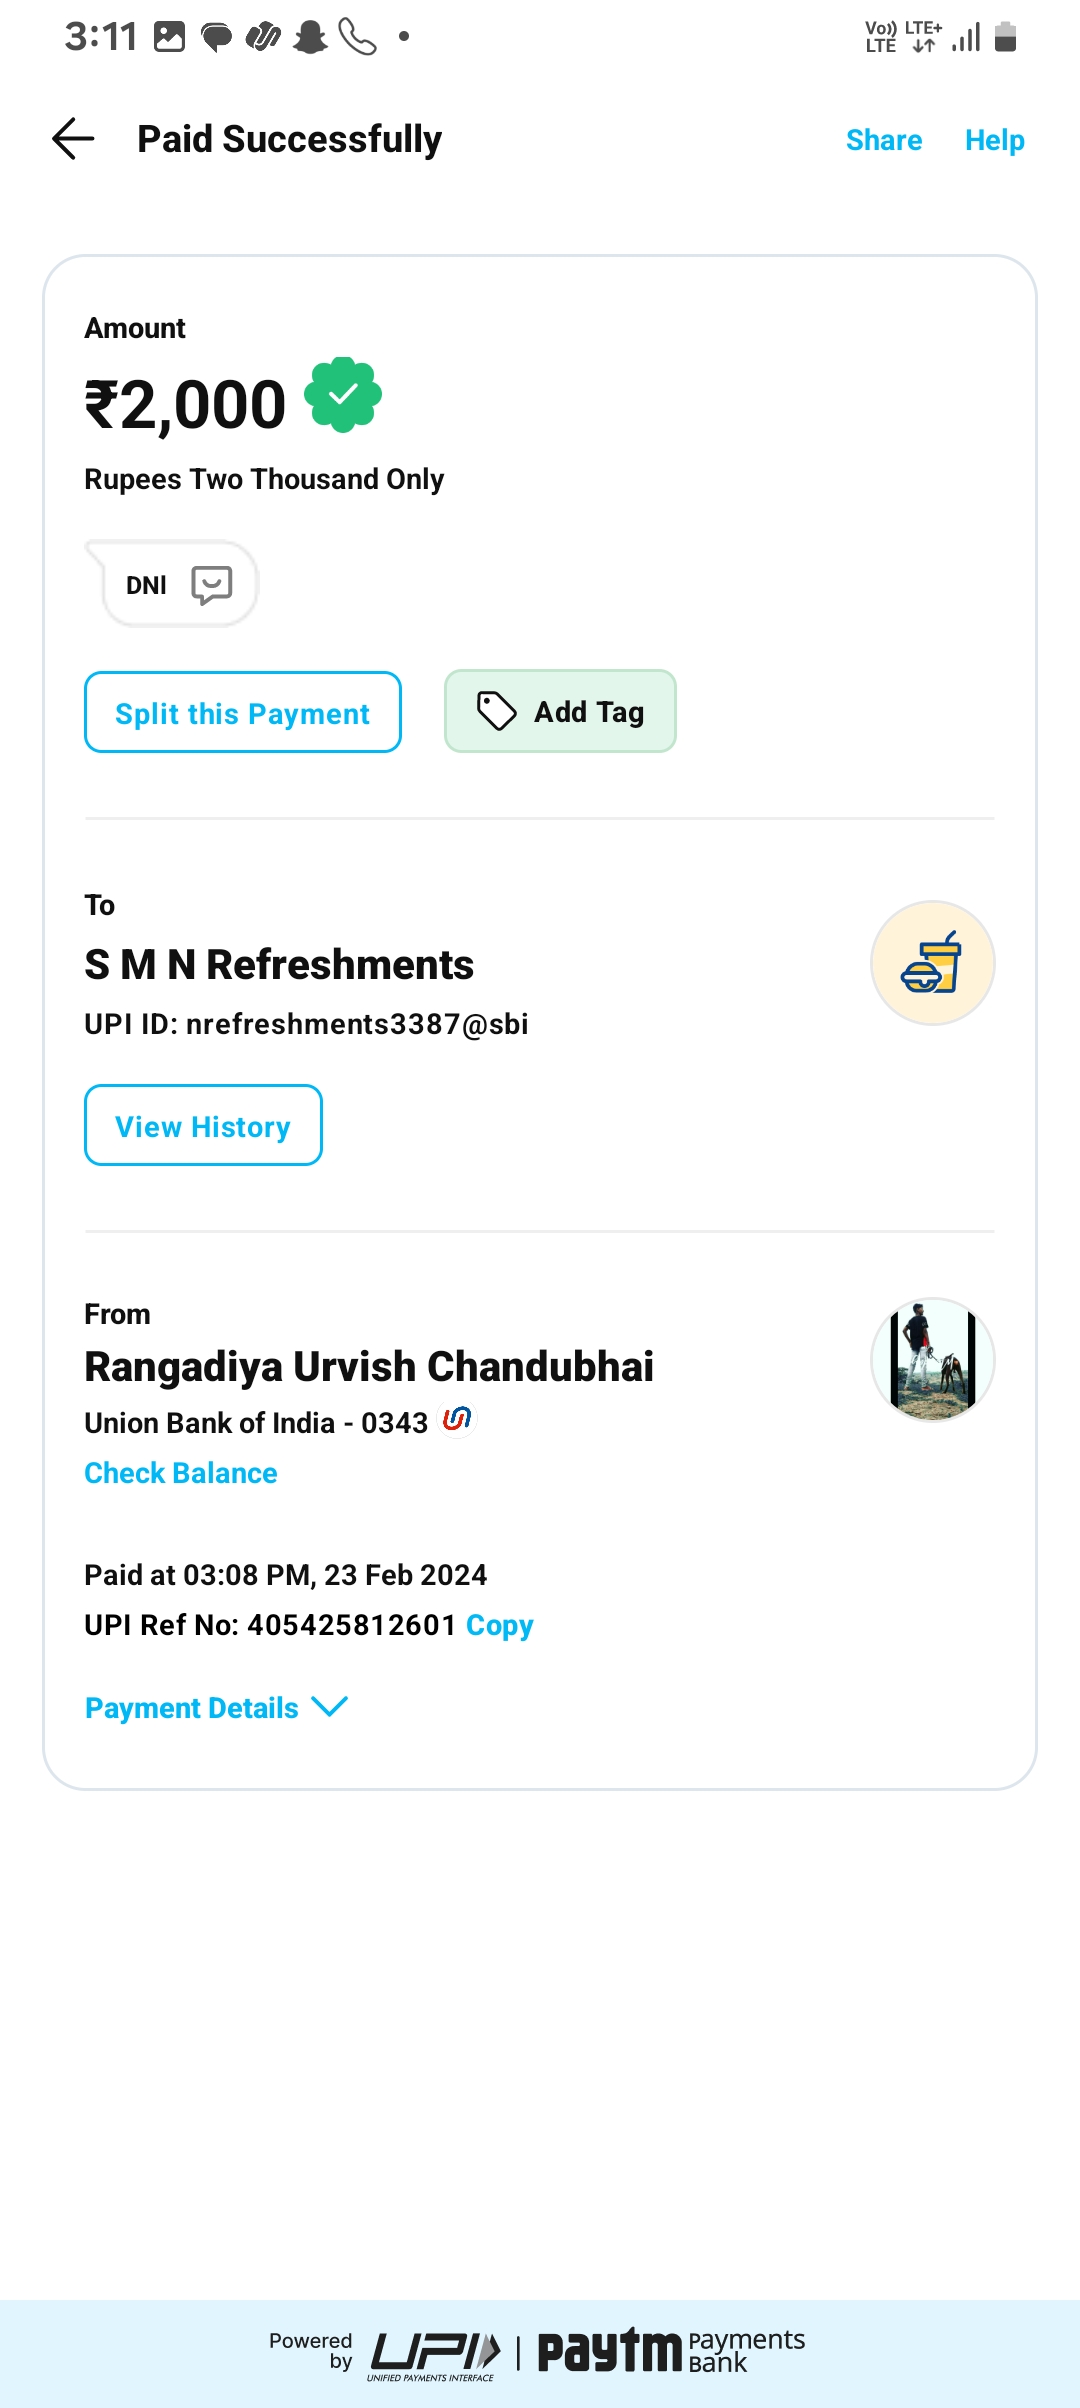Tap the Paytm Payments Bank logo
This screenshot has width=1080, height=2408.
click(x=671, y=2351)
